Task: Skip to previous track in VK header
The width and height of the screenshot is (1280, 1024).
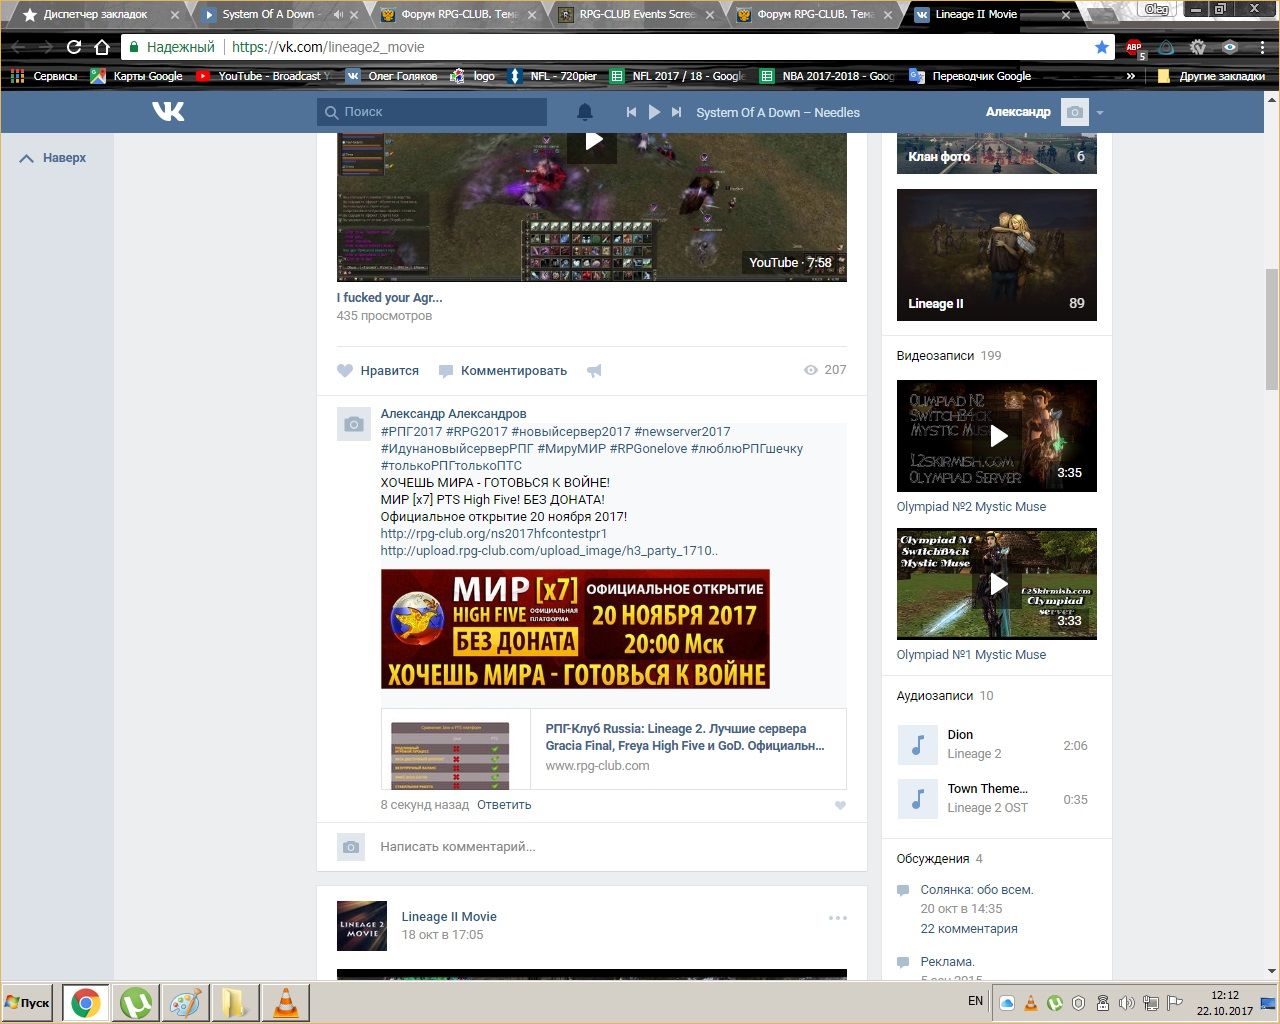Action: coord(631,112)
